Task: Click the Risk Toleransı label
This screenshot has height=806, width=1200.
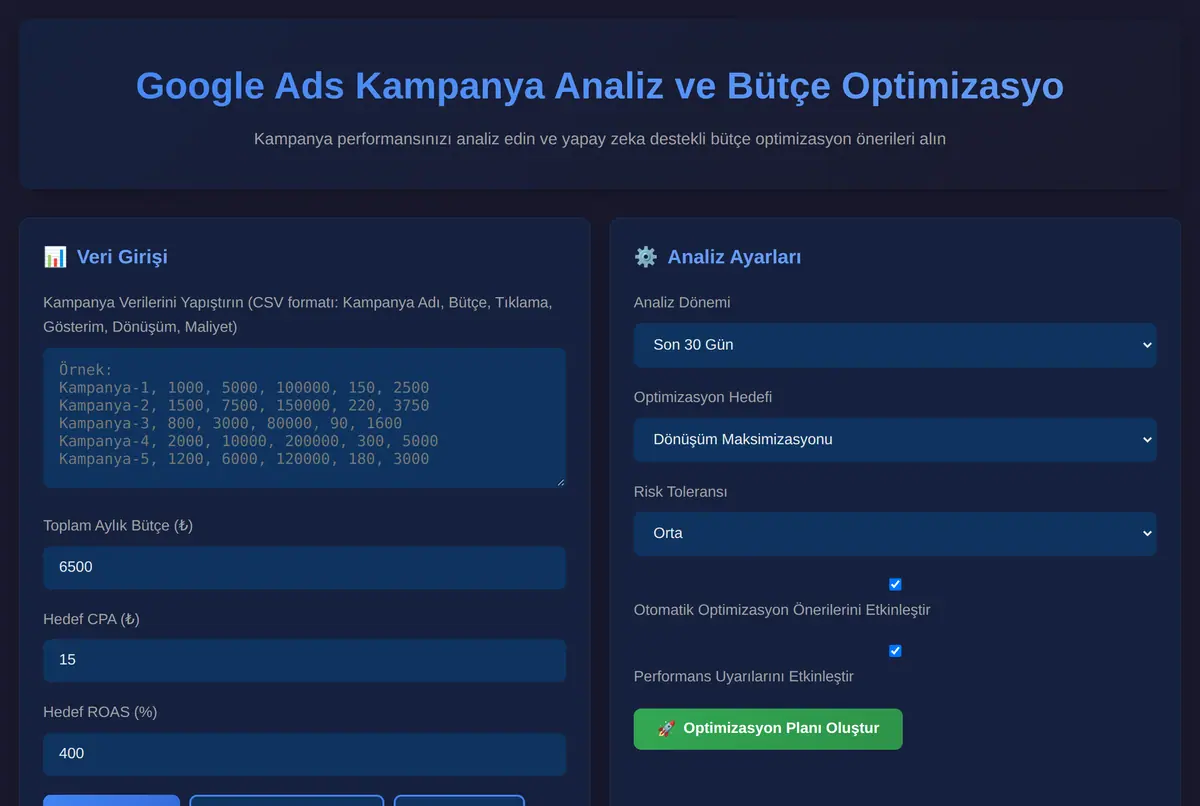Action: pyautogui.click(x=680, y=492)
